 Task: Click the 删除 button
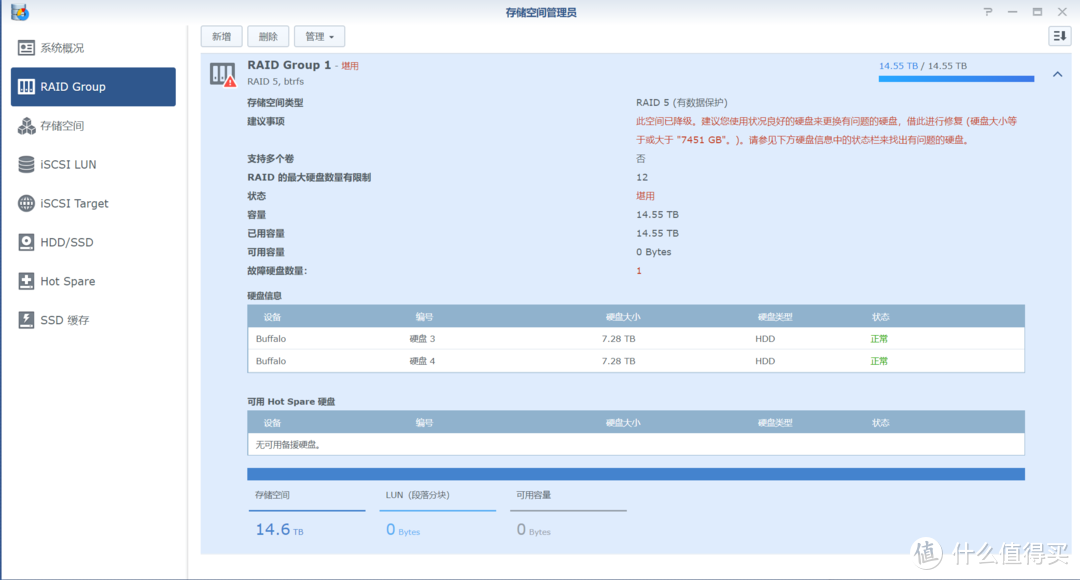click(x=268, y=37)
